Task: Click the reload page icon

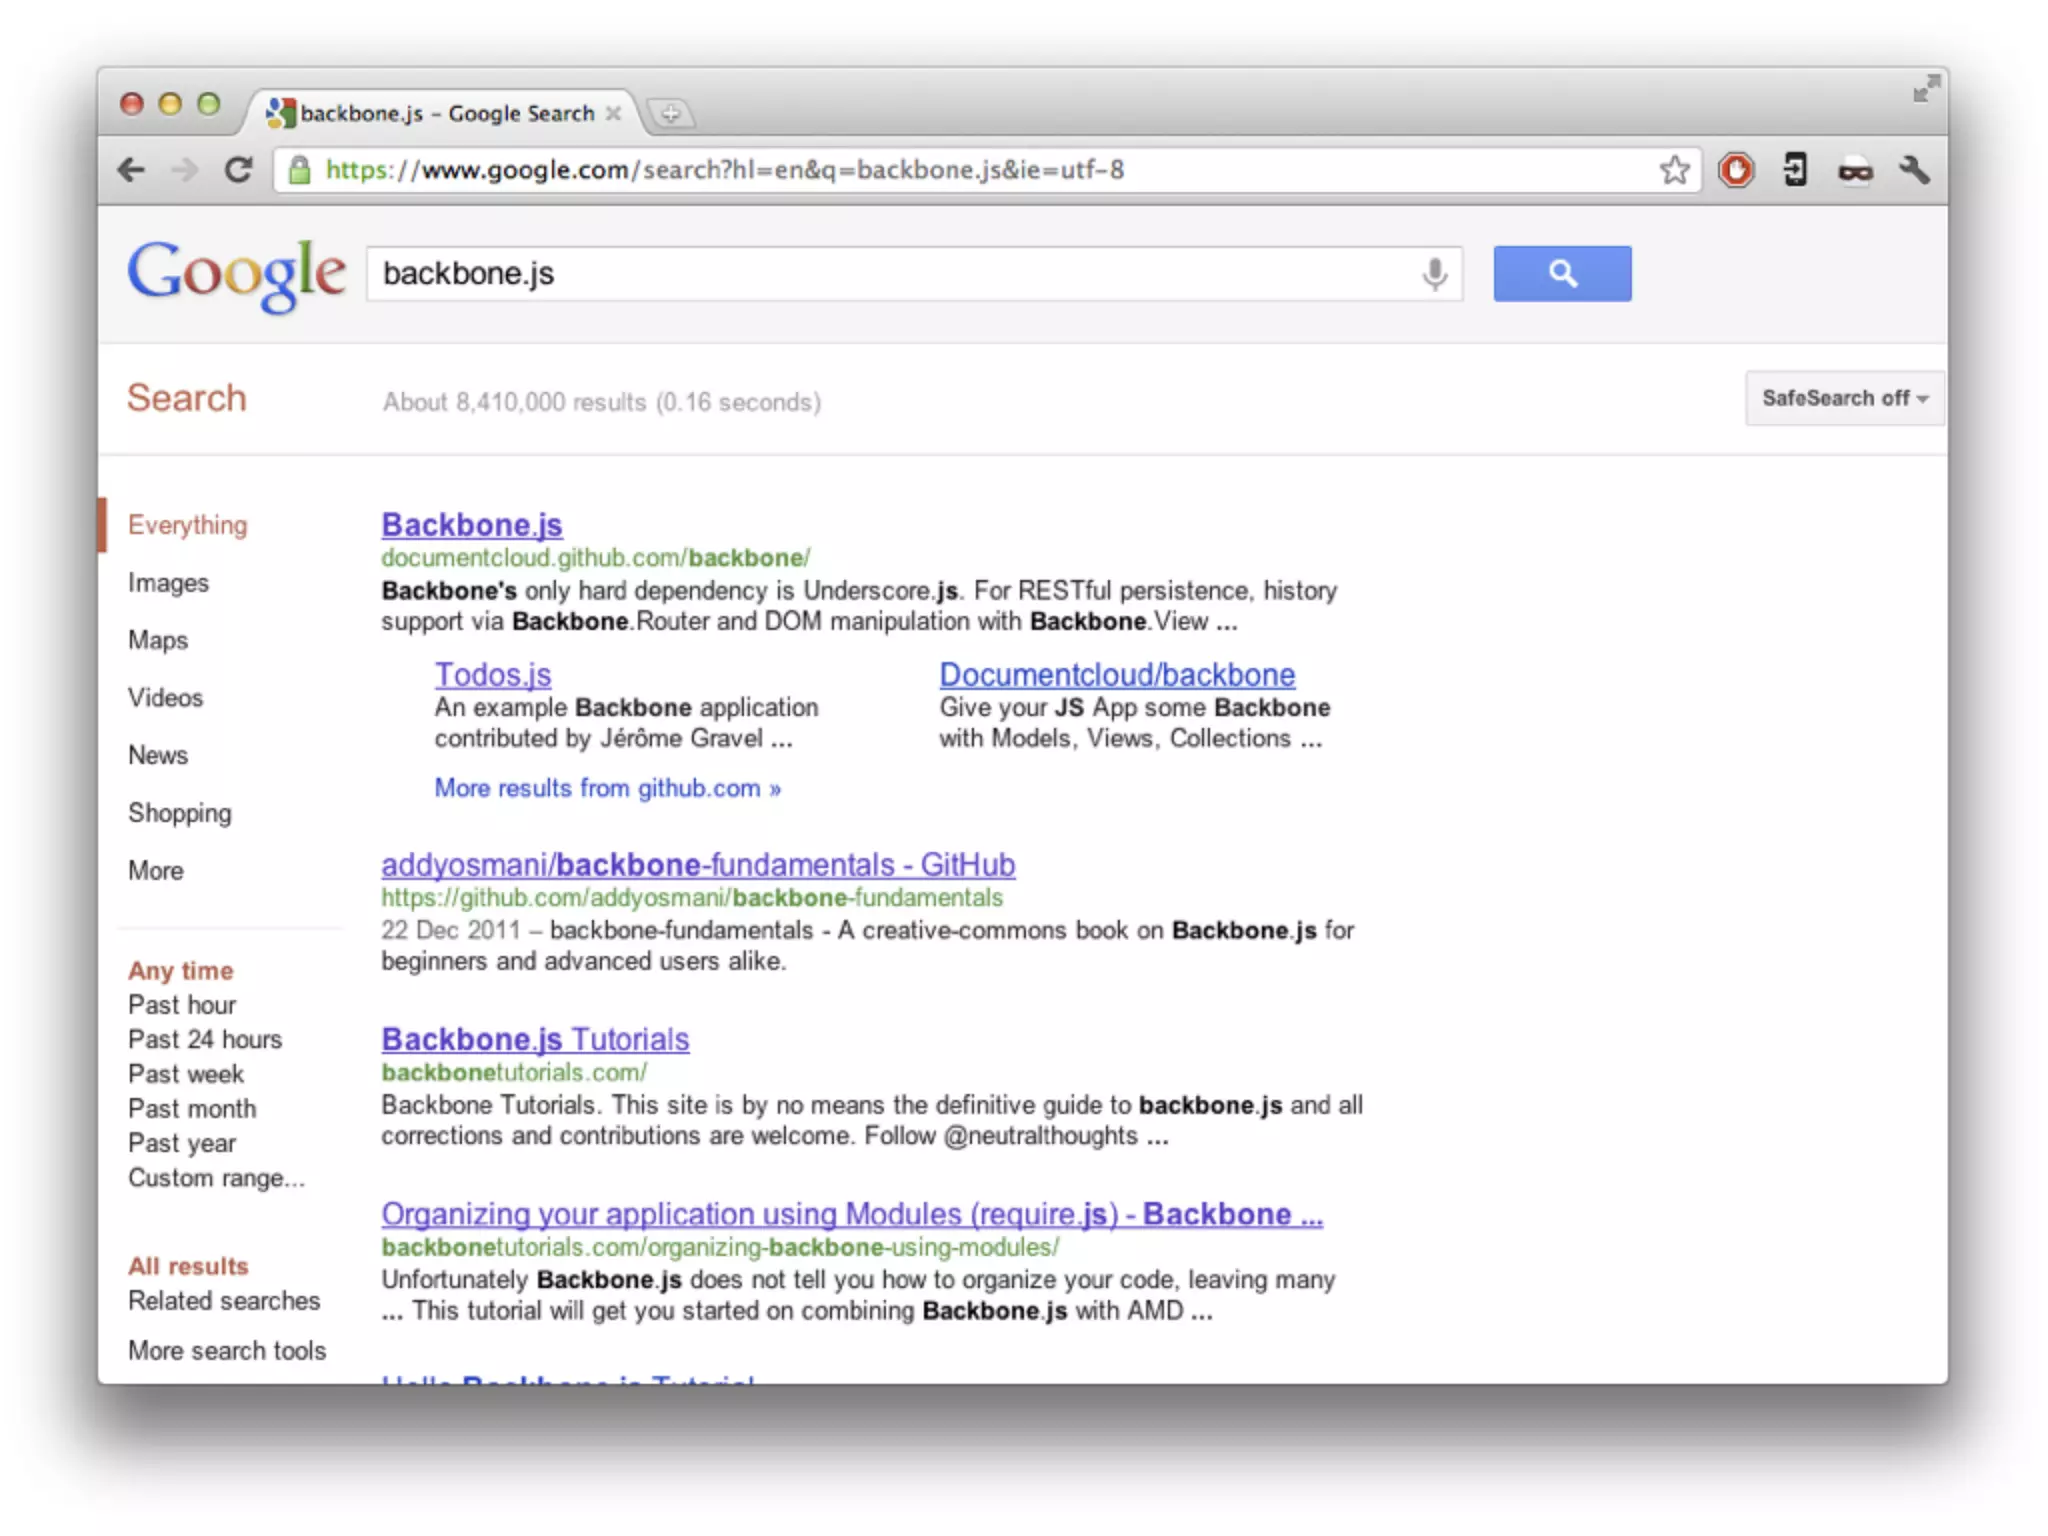Action: click(238, 170)
